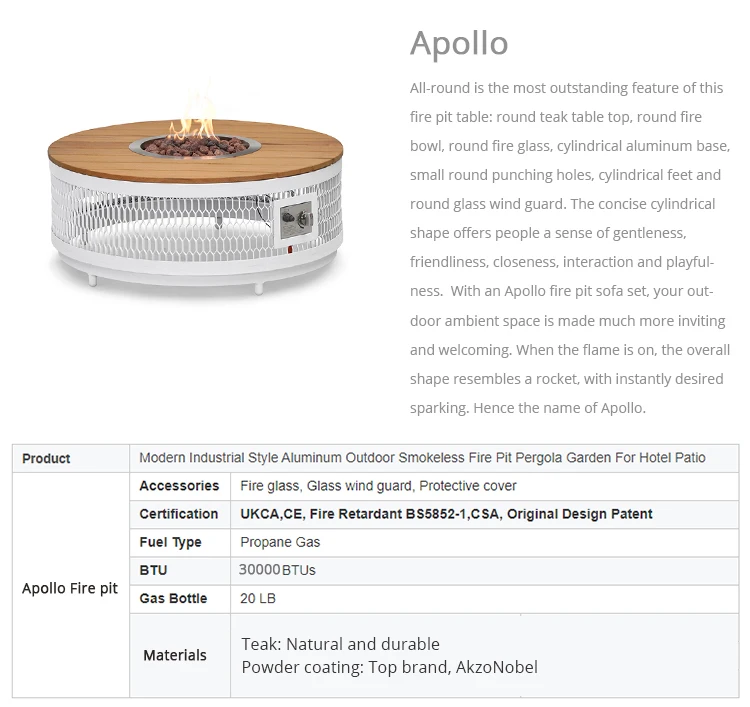Image resolution: width=750 pixels, height=707 pixels.
Task: Click the "Apollo Fire pit" row label cell
Action: 70,588
